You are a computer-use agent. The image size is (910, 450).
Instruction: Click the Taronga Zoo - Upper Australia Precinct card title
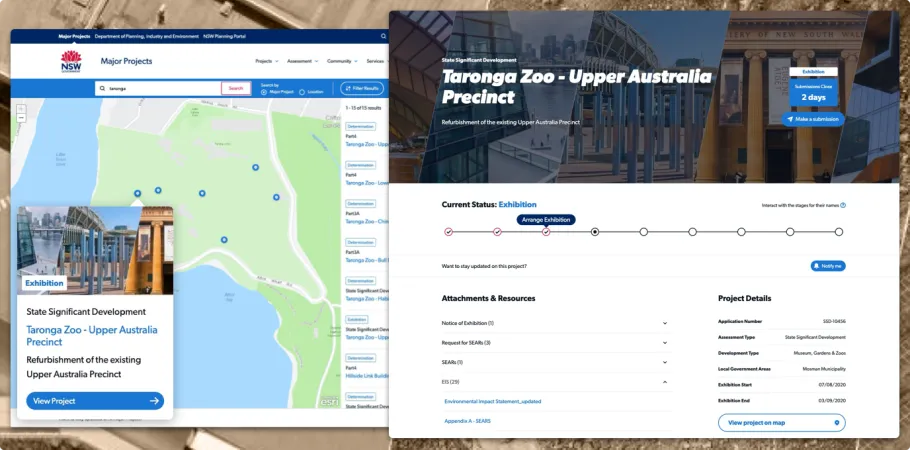92,336
